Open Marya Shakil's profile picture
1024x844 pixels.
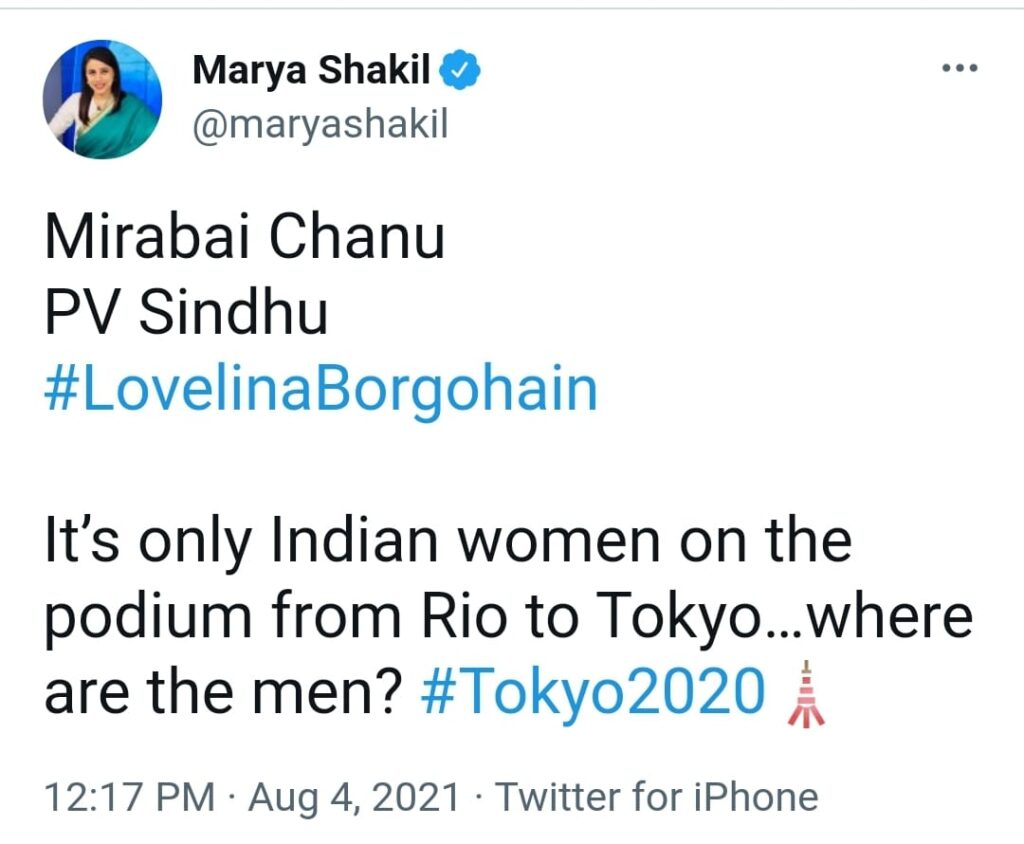(103, 99)
